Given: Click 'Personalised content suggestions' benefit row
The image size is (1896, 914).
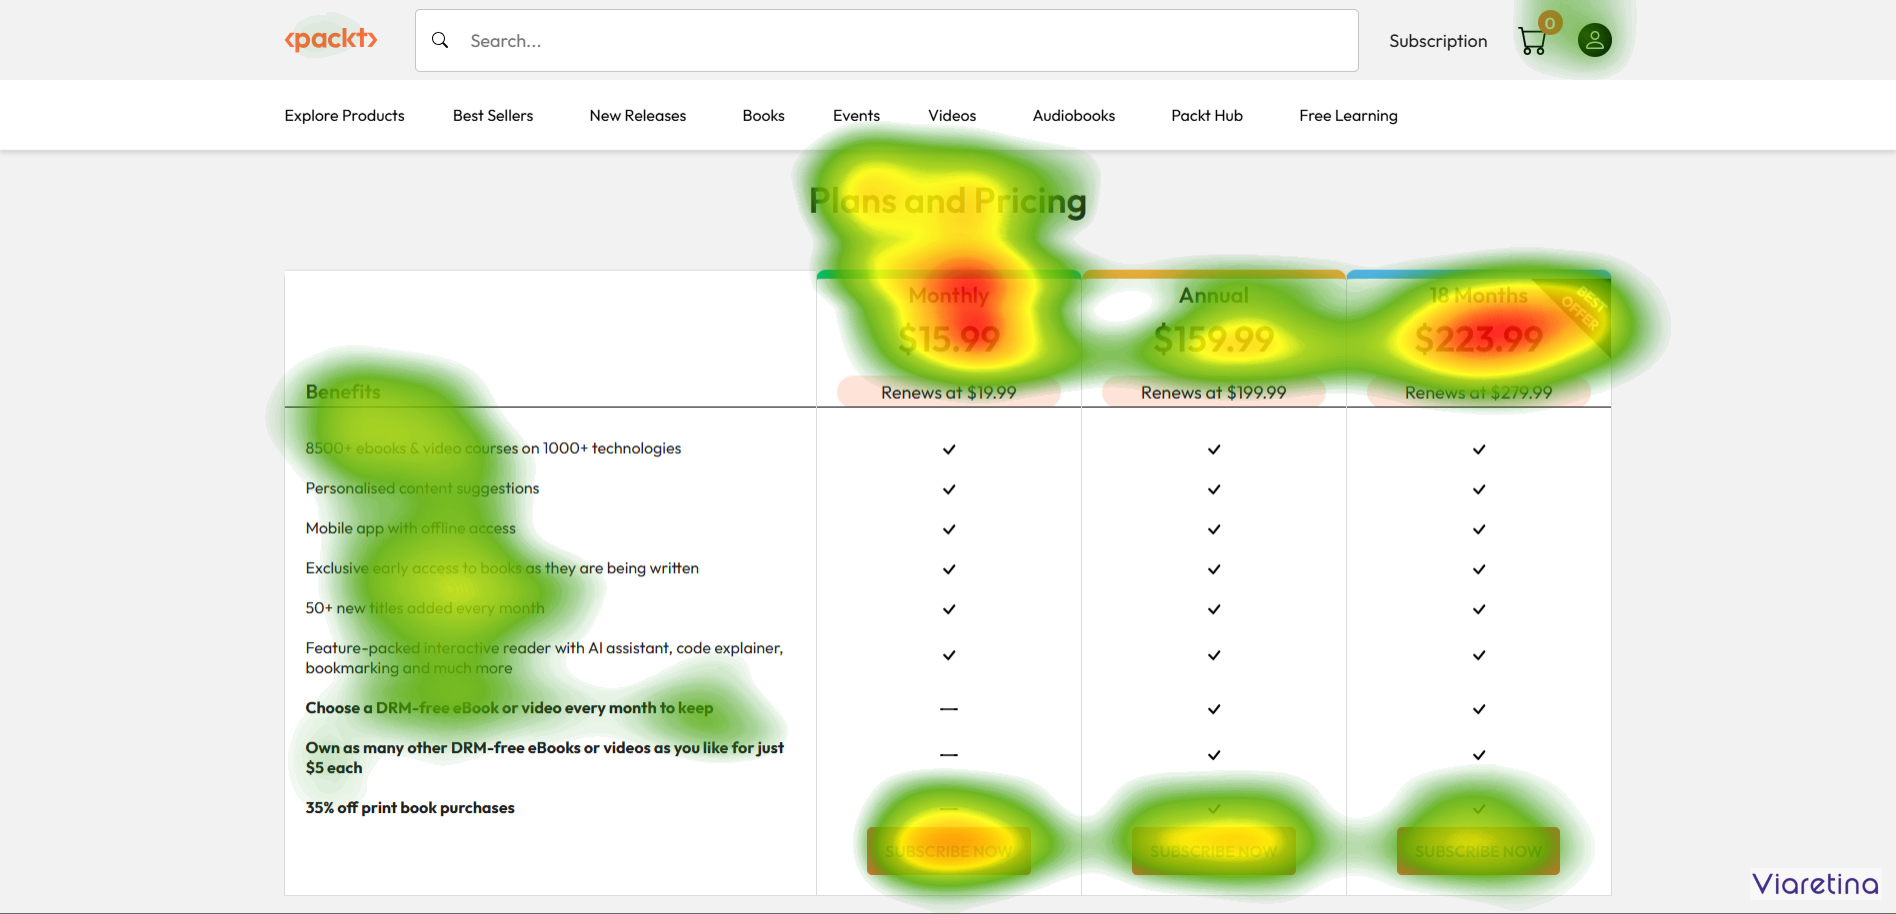Looking at the screenshot, I should (x=422, y=488).
